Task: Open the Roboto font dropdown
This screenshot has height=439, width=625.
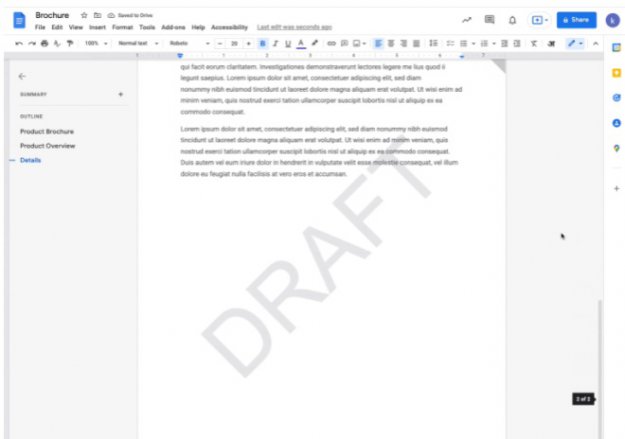Action: (x=189, y=43)
